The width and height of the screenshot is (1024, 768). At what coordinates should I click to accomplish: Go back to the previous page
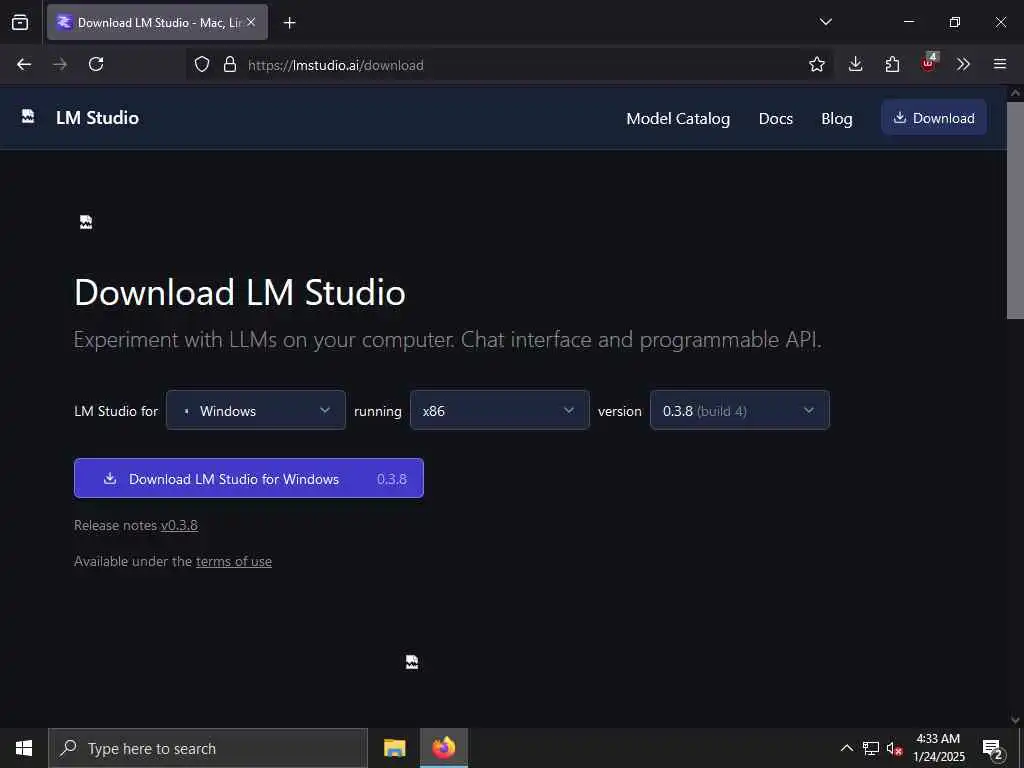click(24, 64)
